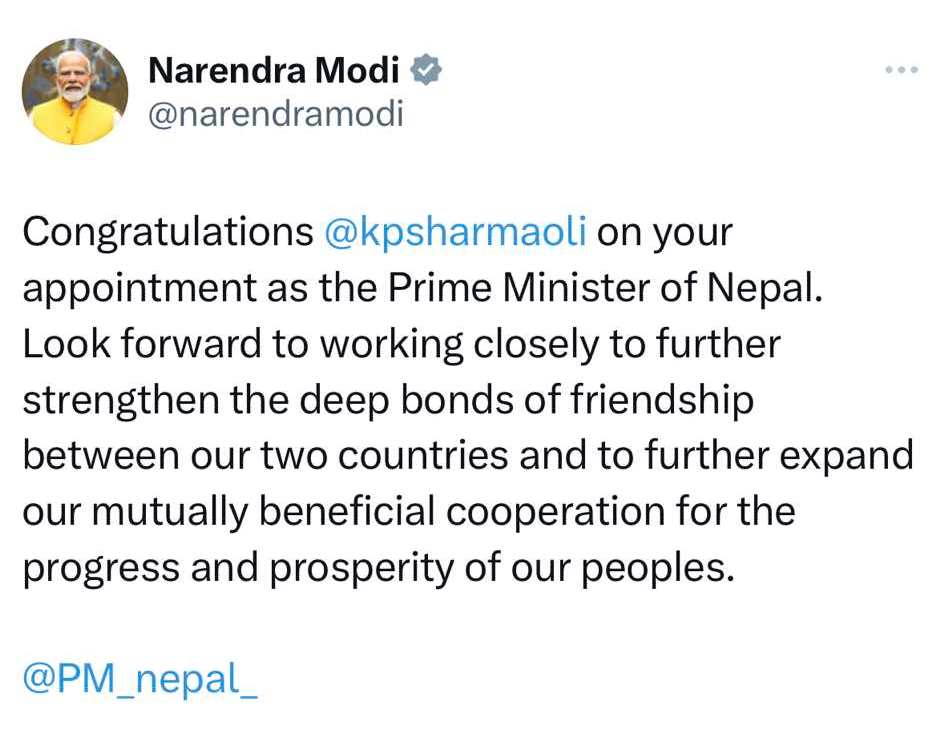The image size is (941, 730).
Task: Click the word "Congratulations" in the tweet
Action: 167,233
